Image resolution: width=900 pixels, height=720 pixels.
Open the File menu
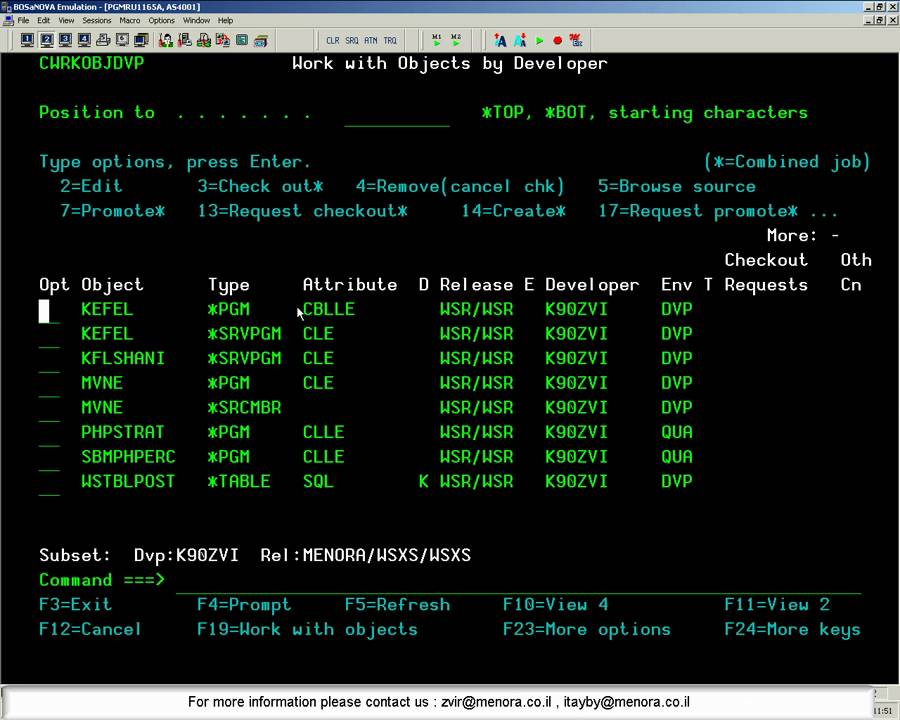coord(23,20)
